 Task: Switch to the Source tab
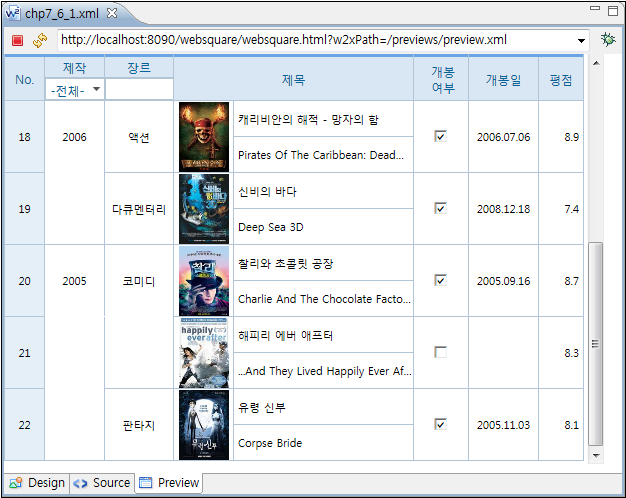[x=102, y=483]
